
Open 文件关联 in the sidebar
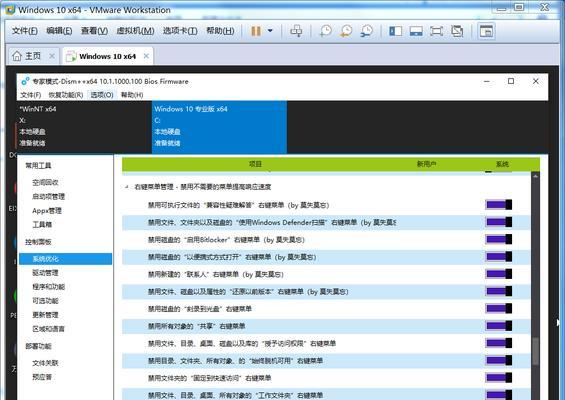[45, 363]
